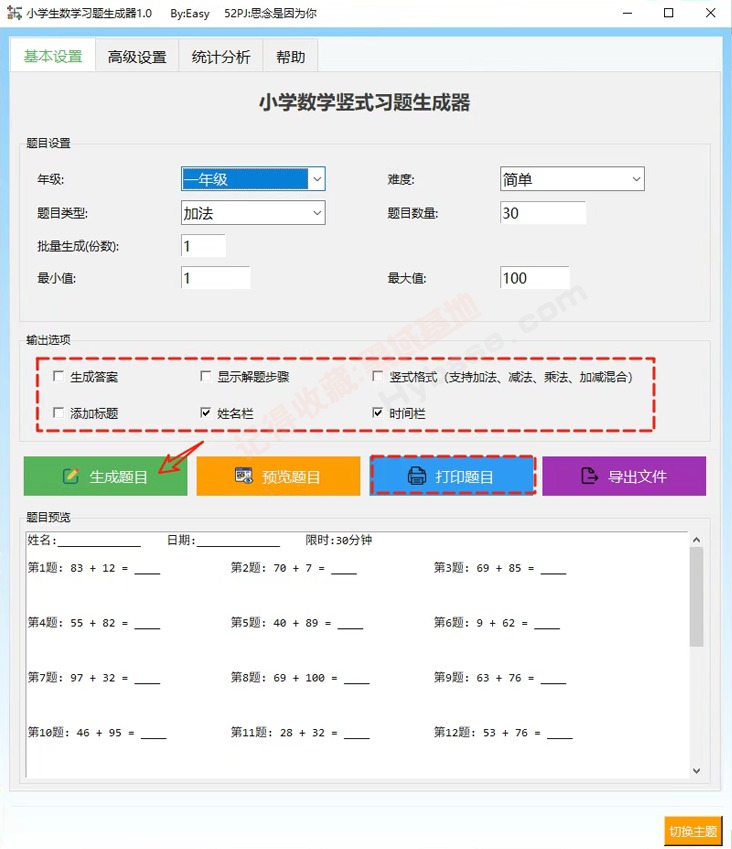Switch to the 帮助 tab
This screenshot has height=849, width=732.
pos(290,56)
